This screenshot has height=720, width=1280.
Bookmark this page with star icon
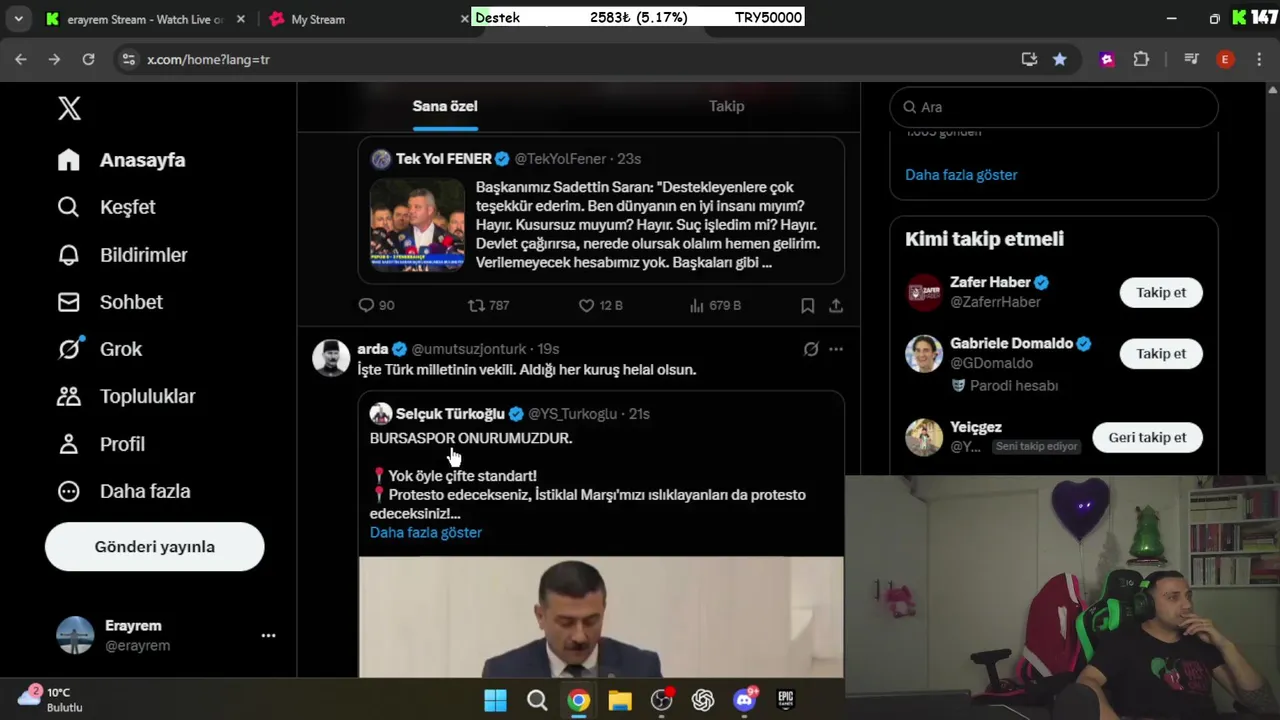(1059, 60)
